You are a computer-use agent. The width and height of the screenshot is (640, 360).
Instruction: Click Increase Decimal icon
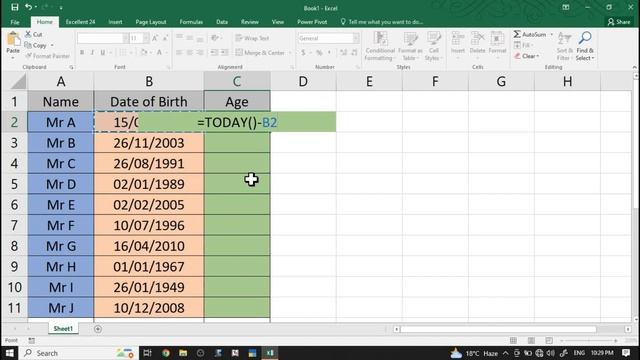[x=344, y=53]
